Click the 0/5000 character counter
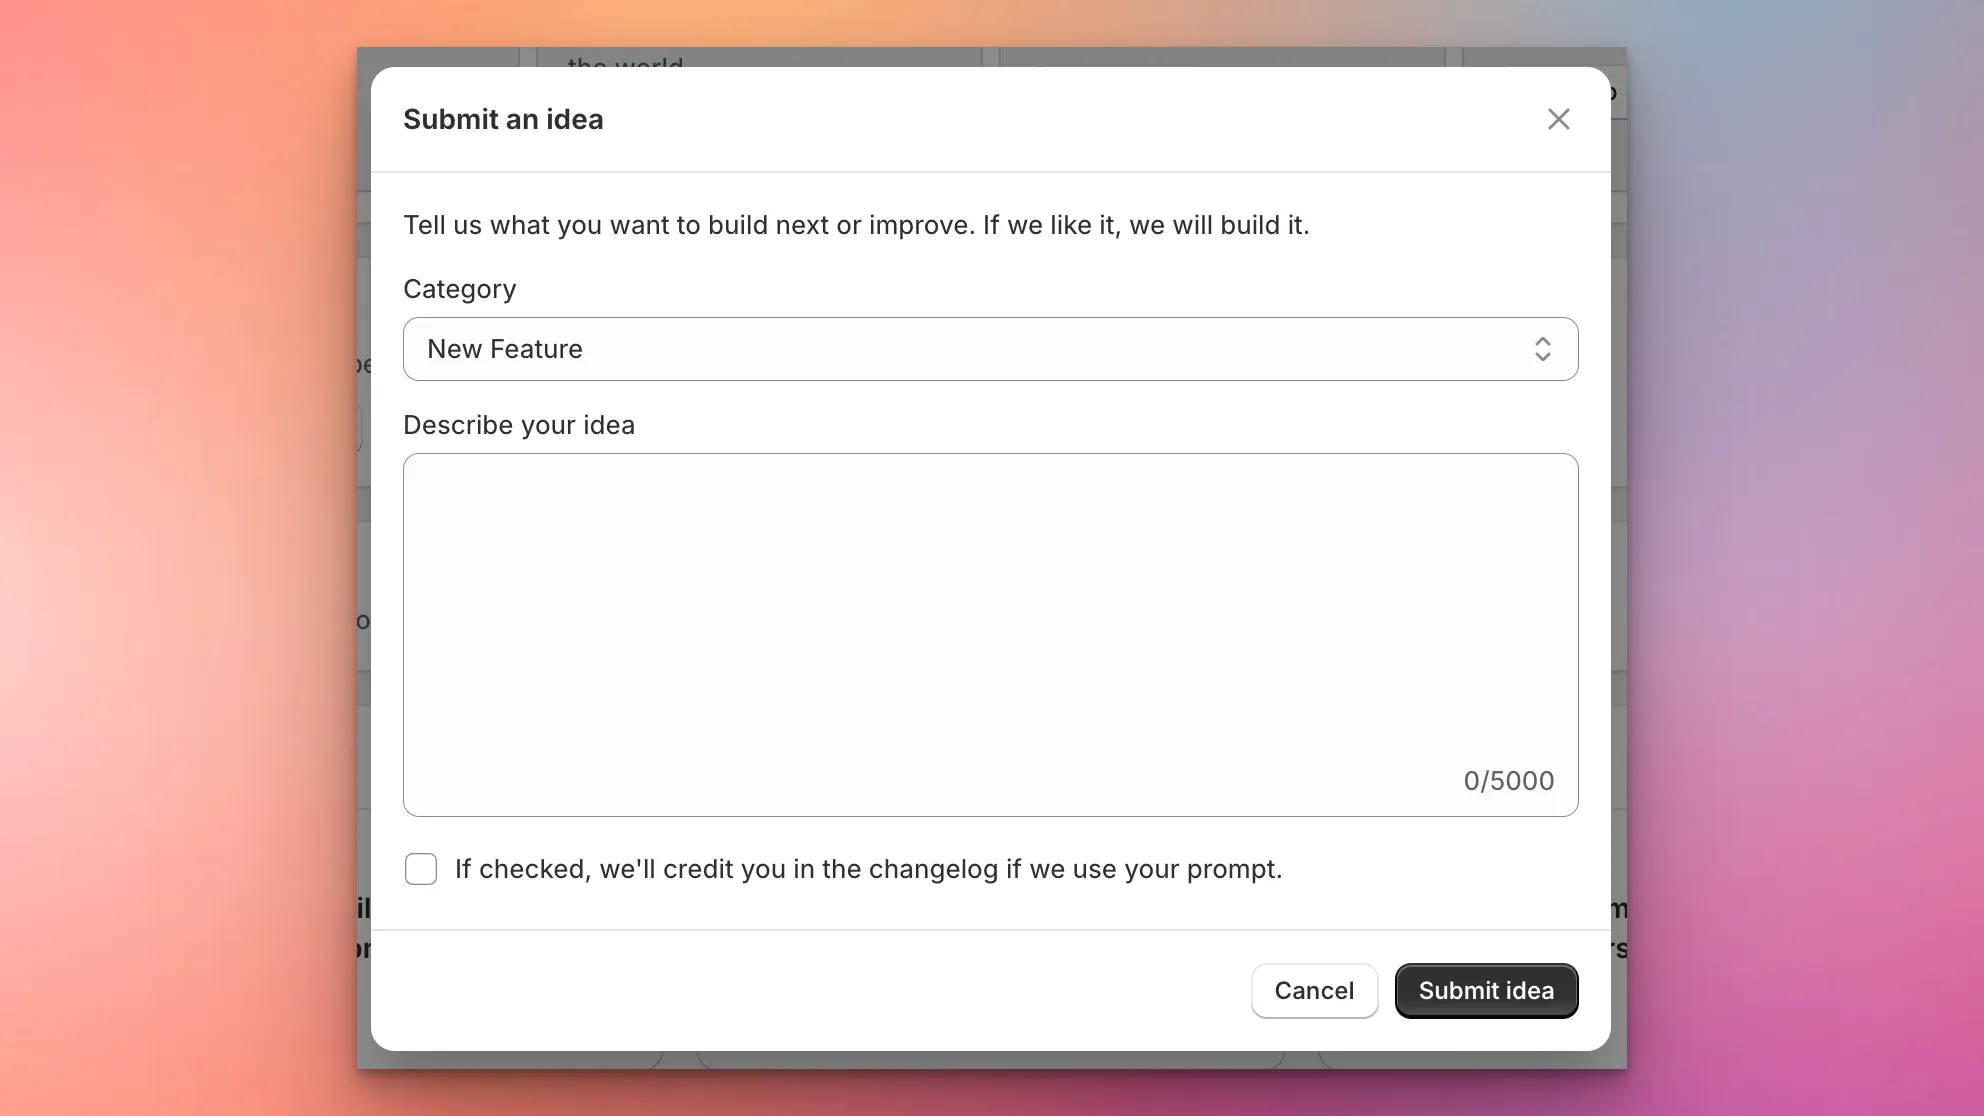 1508,781
